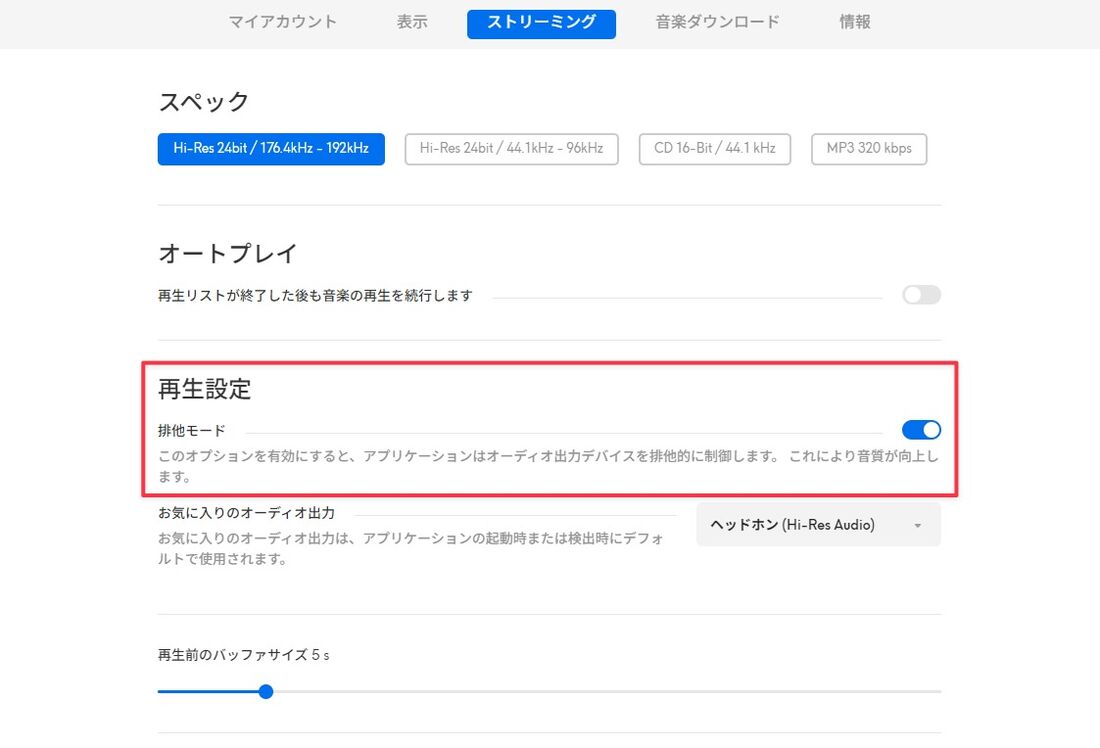Click the 再生設定 section heading

point(204,390)
